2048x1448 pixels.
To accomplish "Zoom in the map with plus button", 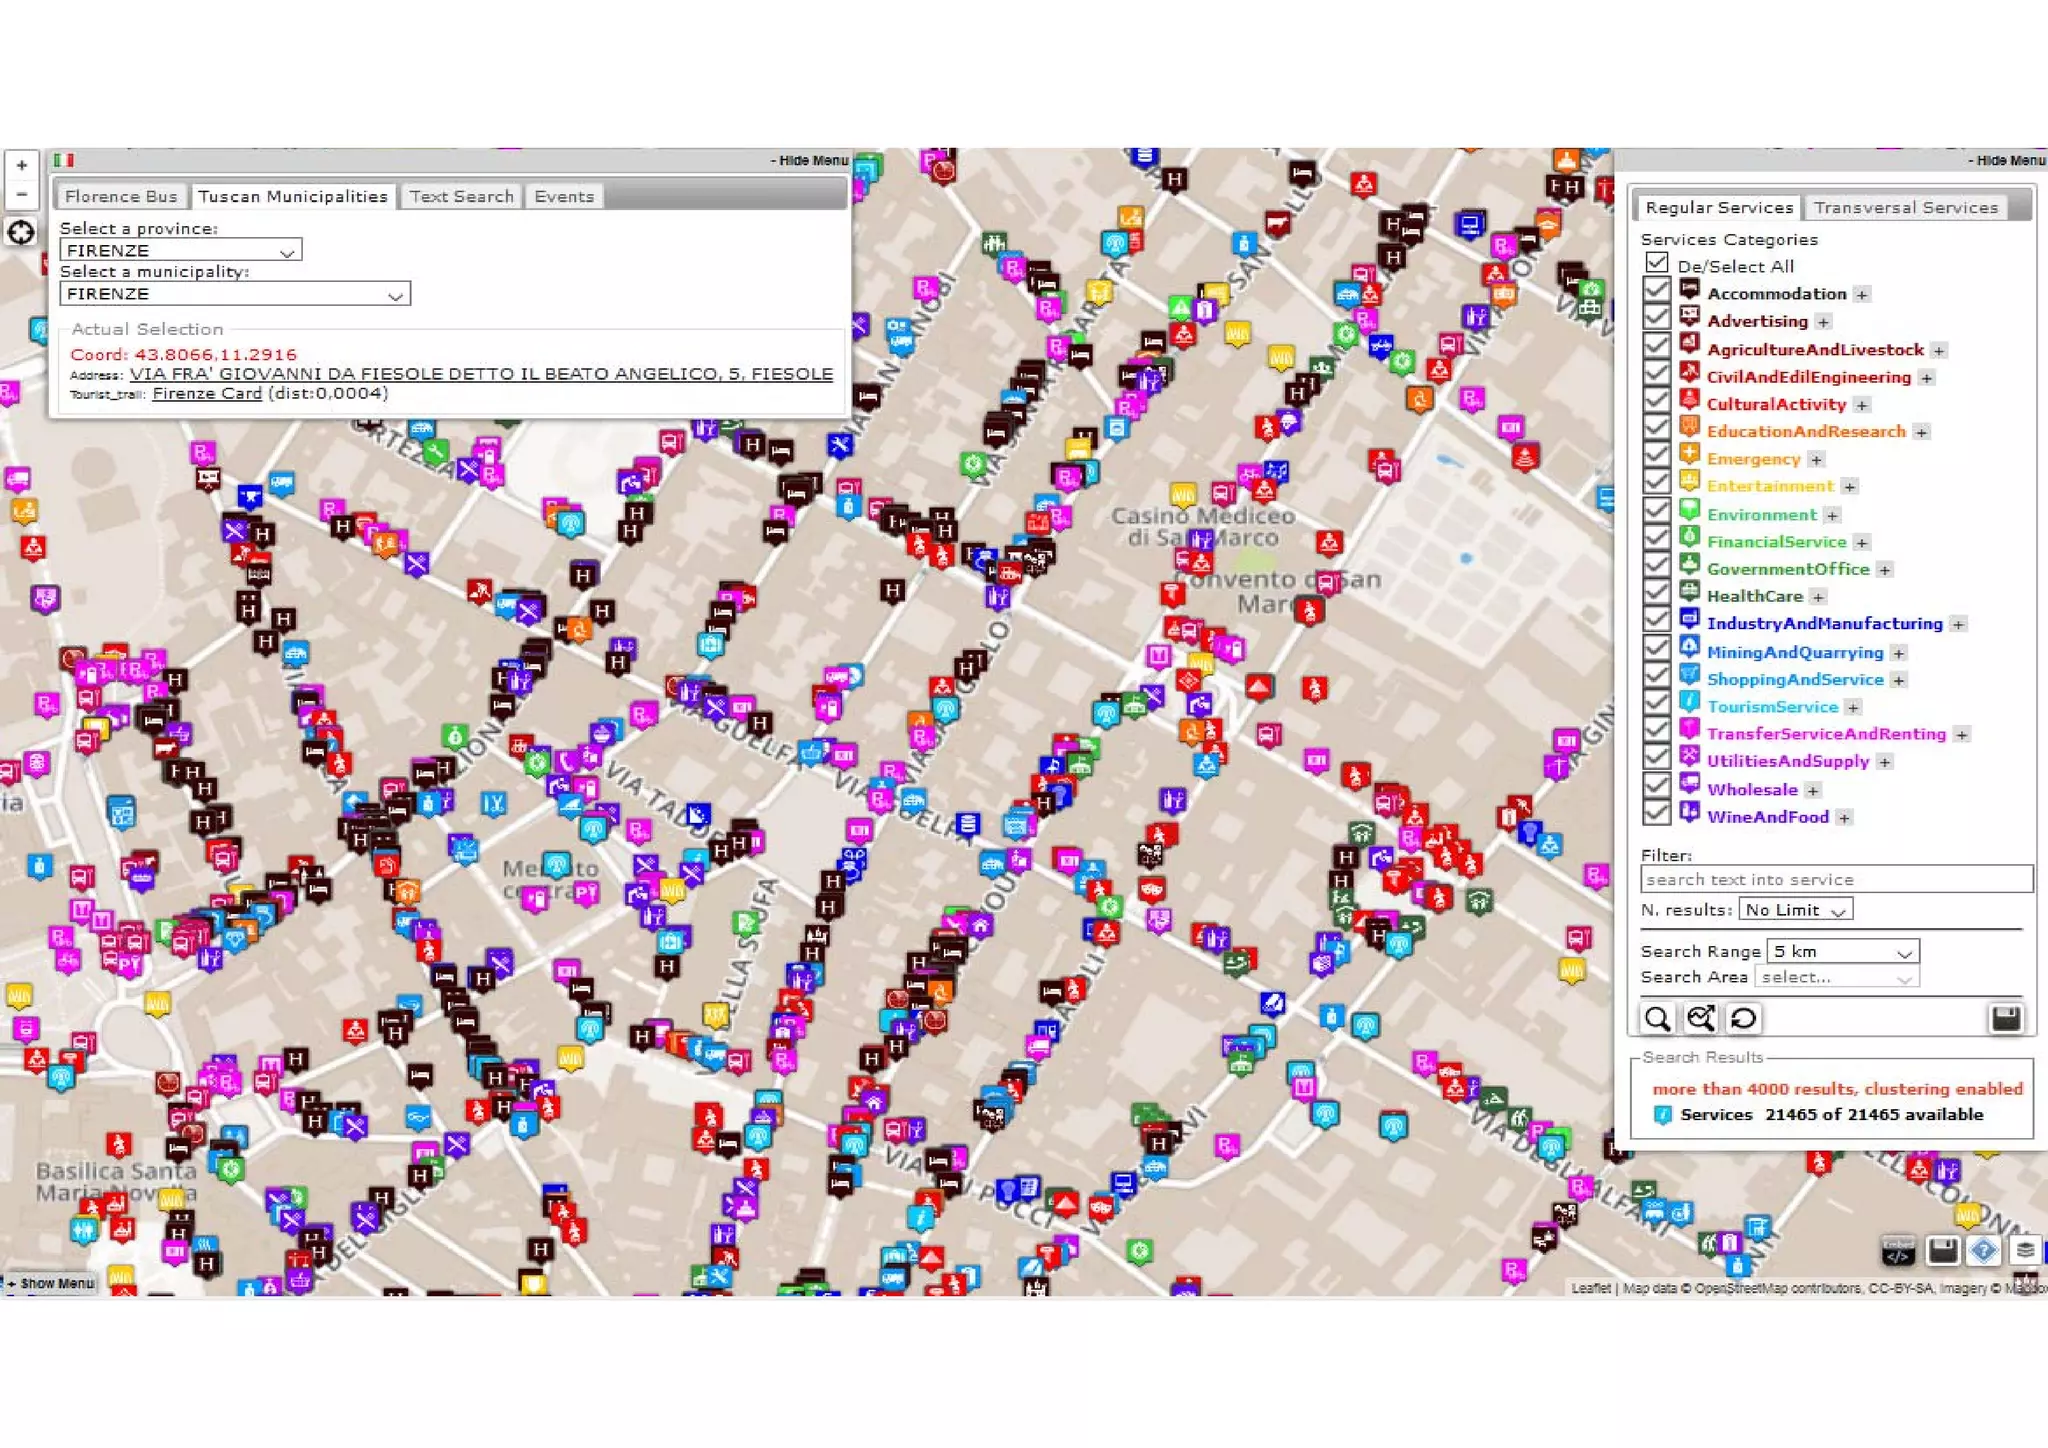I will (22, 166).
